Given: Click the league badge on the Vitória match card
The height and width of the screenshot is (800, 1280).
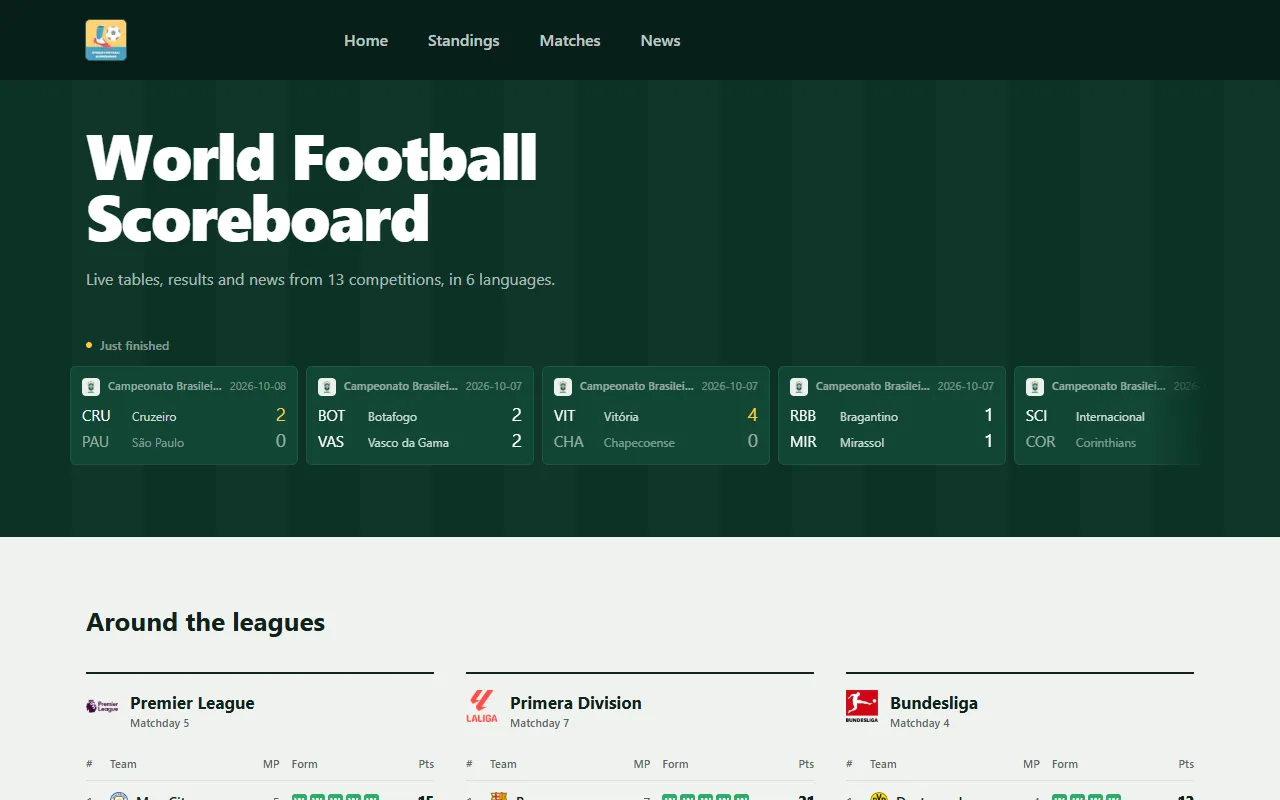Looking at the screenshot, I should tap(563, 386).
